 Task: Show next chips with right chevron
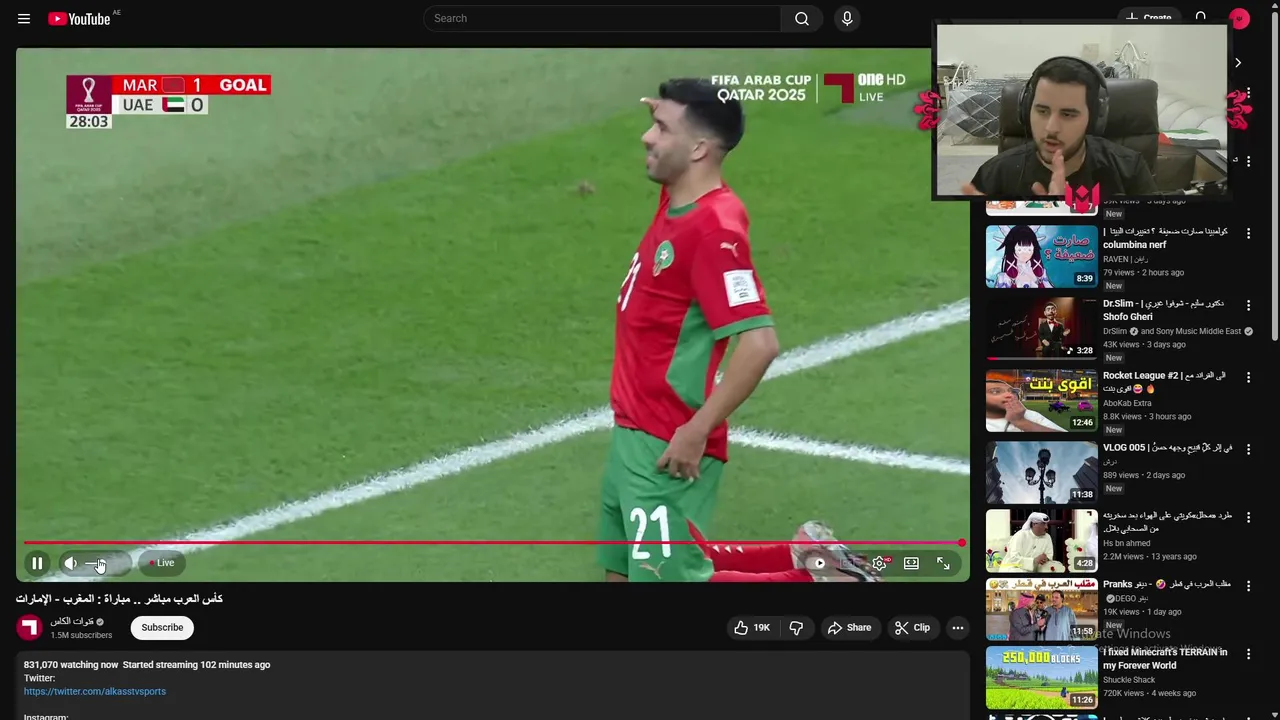click(1238, 62)
